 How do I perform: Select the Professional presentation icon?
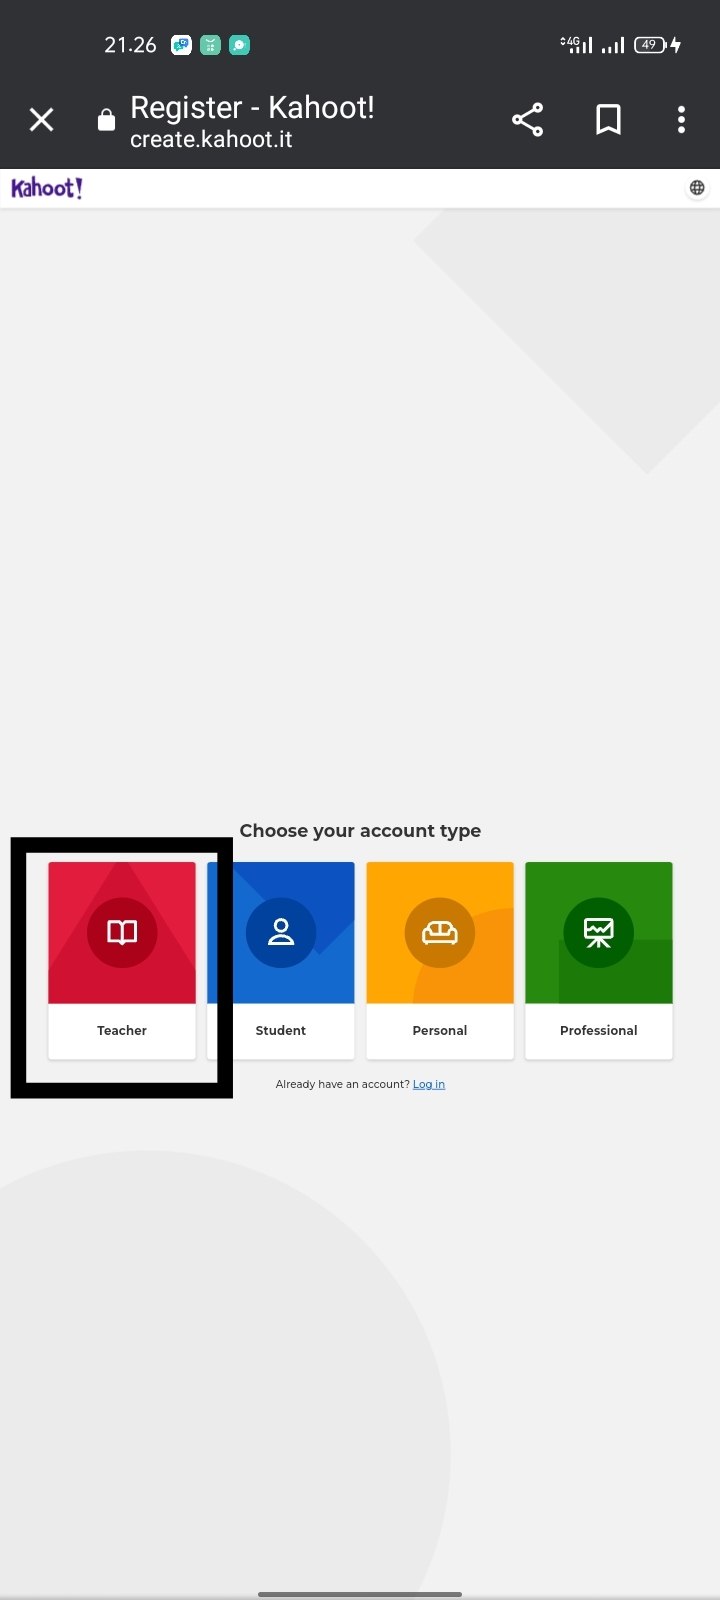tap(599, 932)
